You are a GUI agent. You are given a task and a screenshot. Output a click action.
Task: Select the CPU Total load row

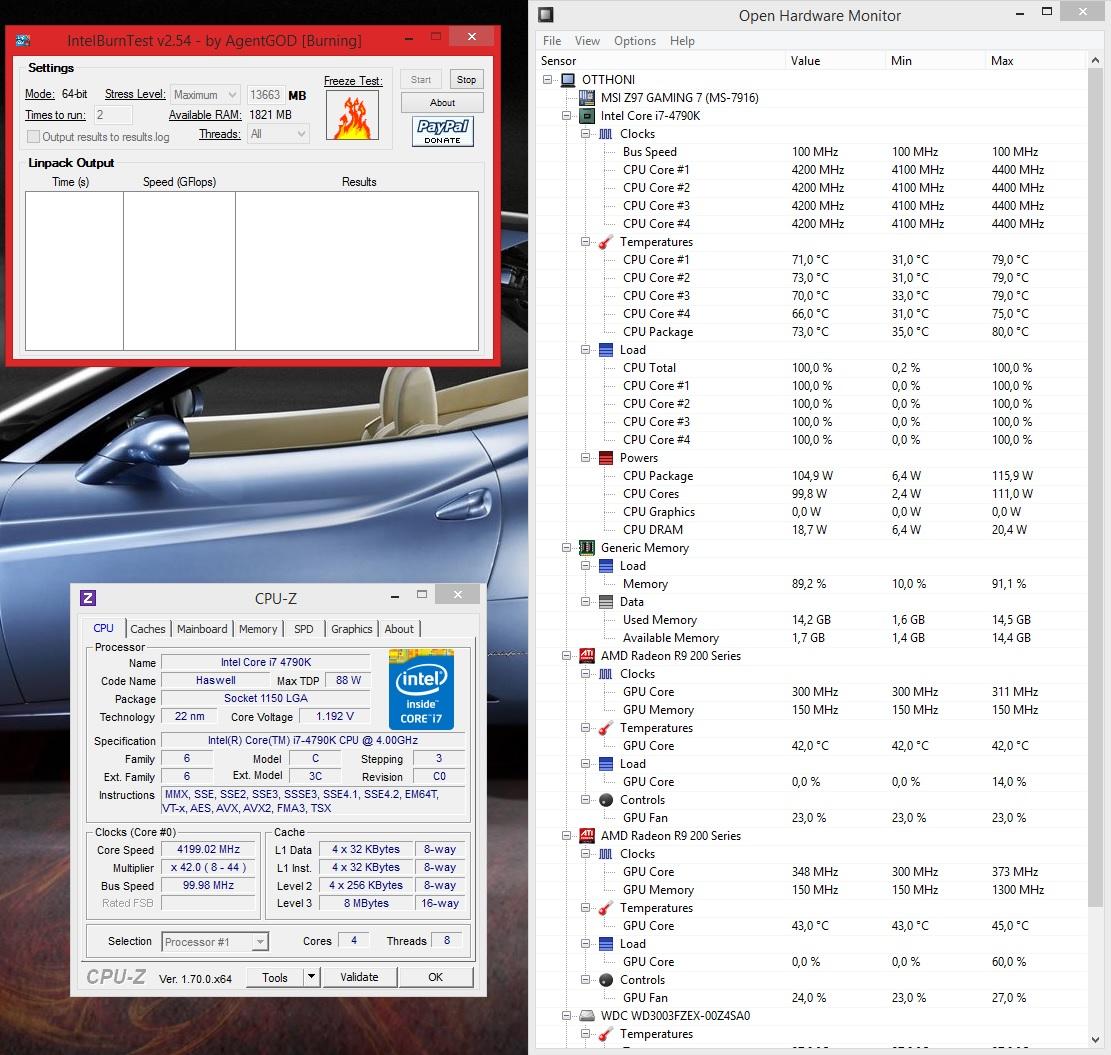[x=811, y=368]
